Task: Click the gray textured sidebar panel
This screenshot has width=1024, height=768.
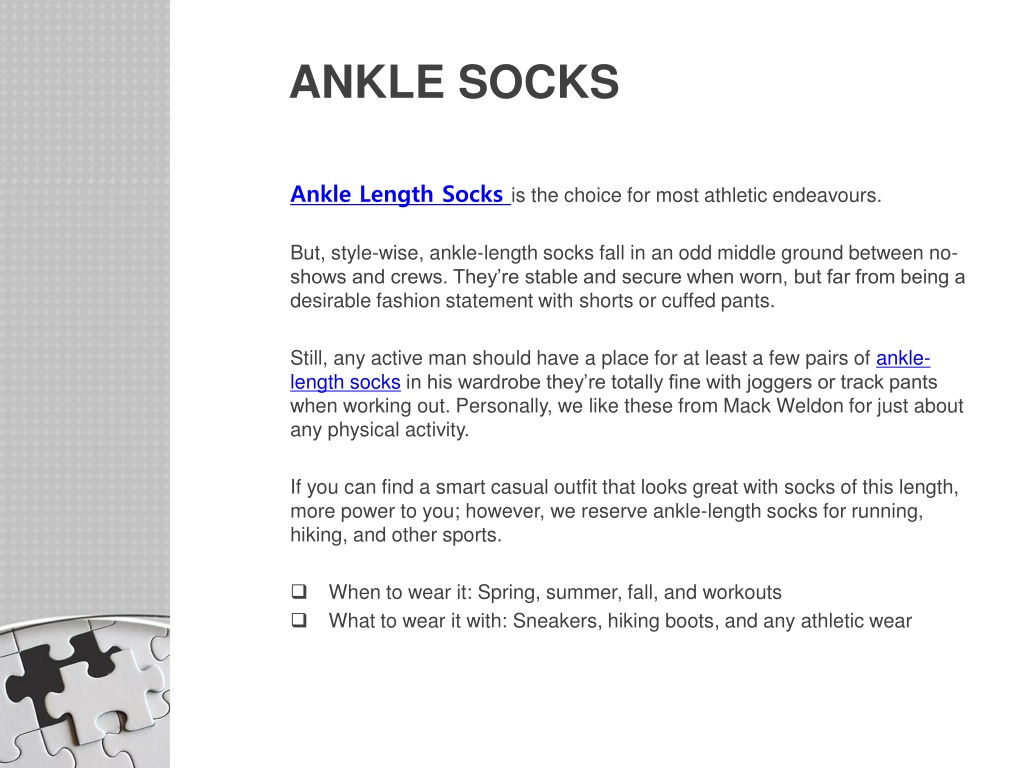Action: click(x=85, y=307)
